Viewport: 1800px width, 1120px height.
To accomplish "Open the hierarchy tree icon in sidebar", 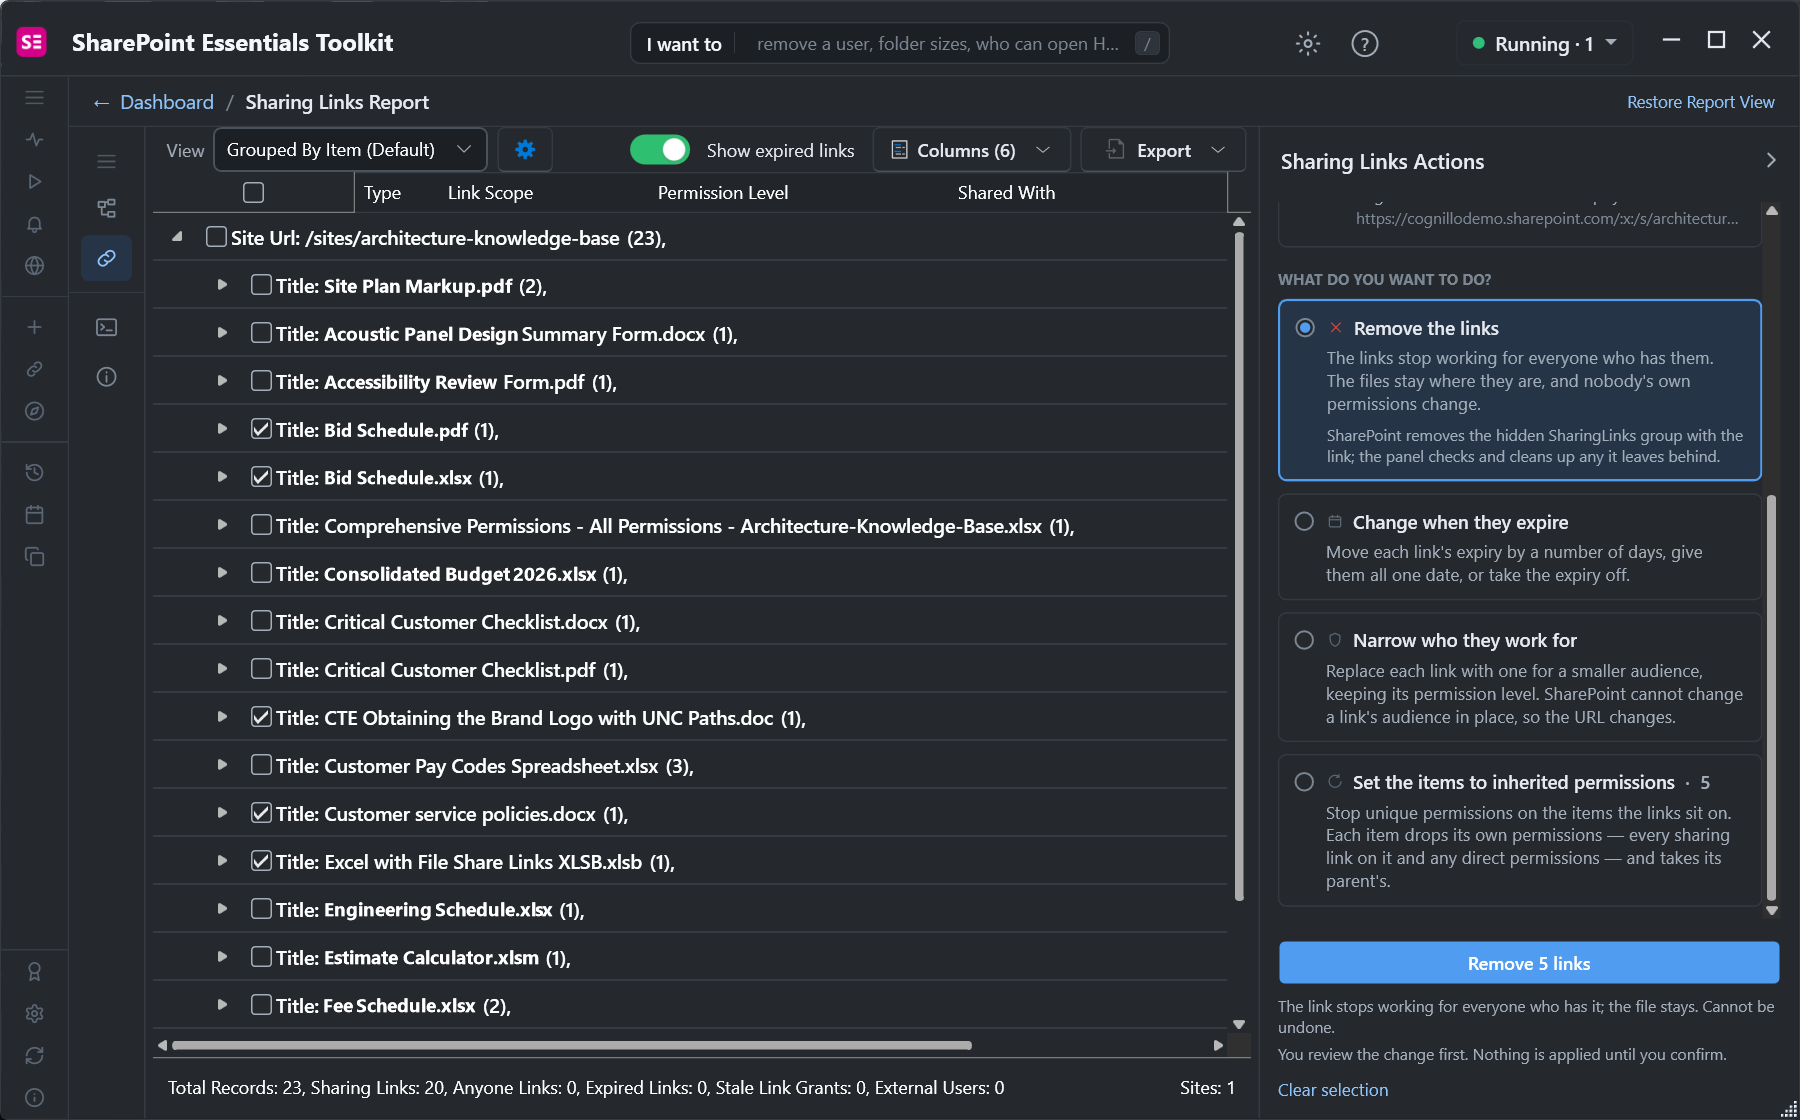I will pyautogui.click(x=106, y=208).
